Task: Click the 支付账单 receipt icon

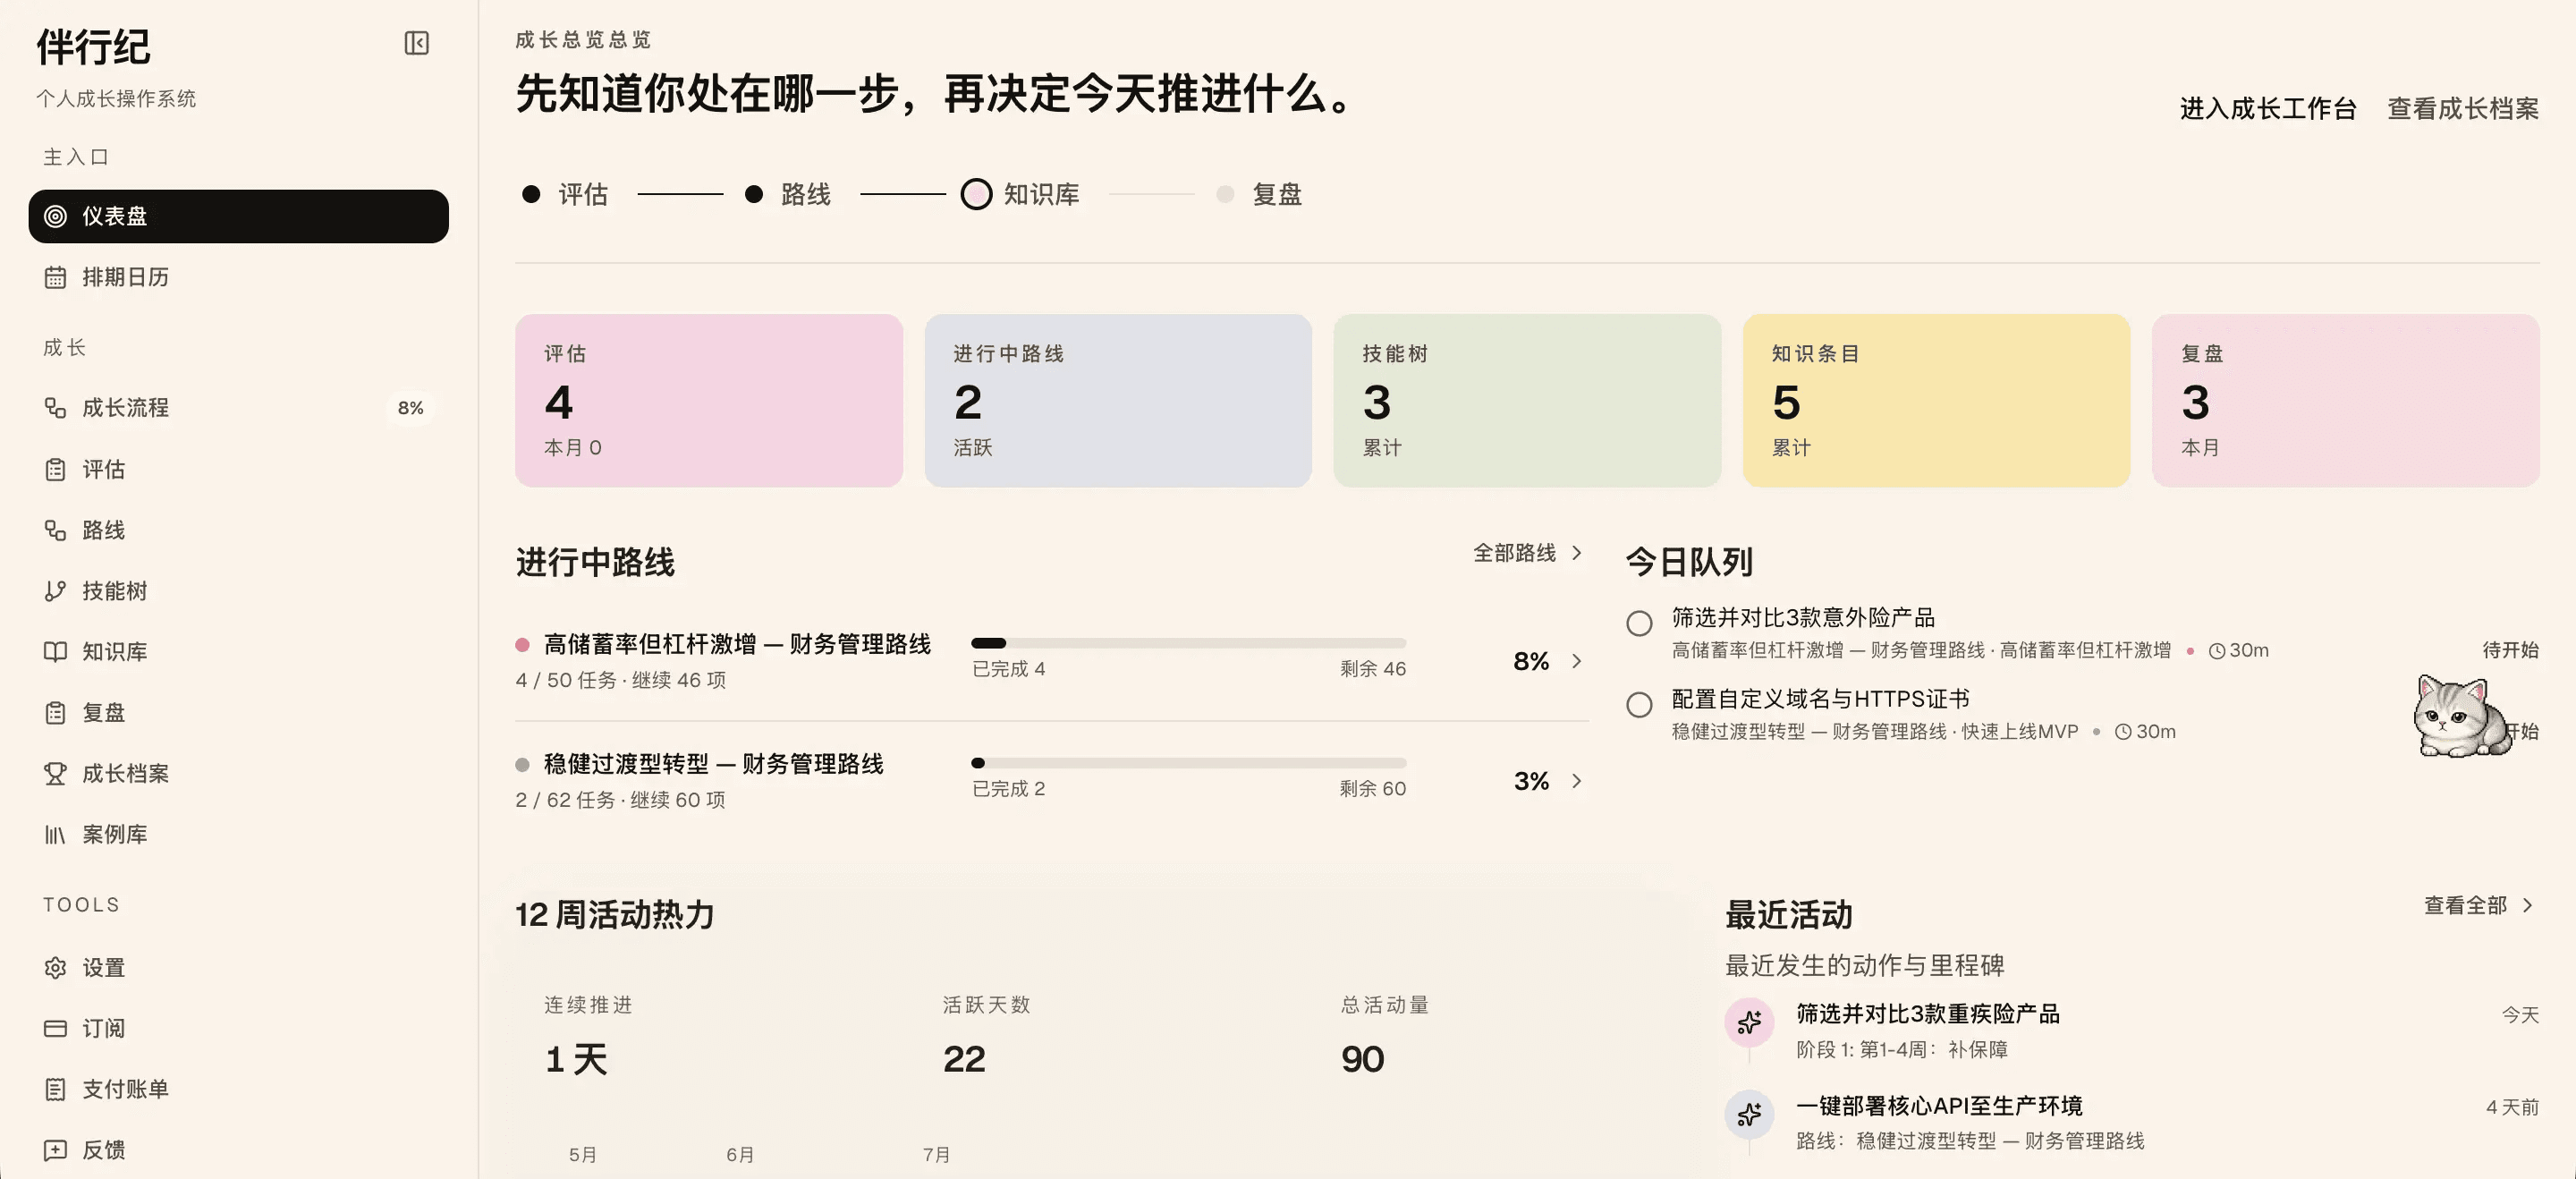Action: coord(56,1090)
